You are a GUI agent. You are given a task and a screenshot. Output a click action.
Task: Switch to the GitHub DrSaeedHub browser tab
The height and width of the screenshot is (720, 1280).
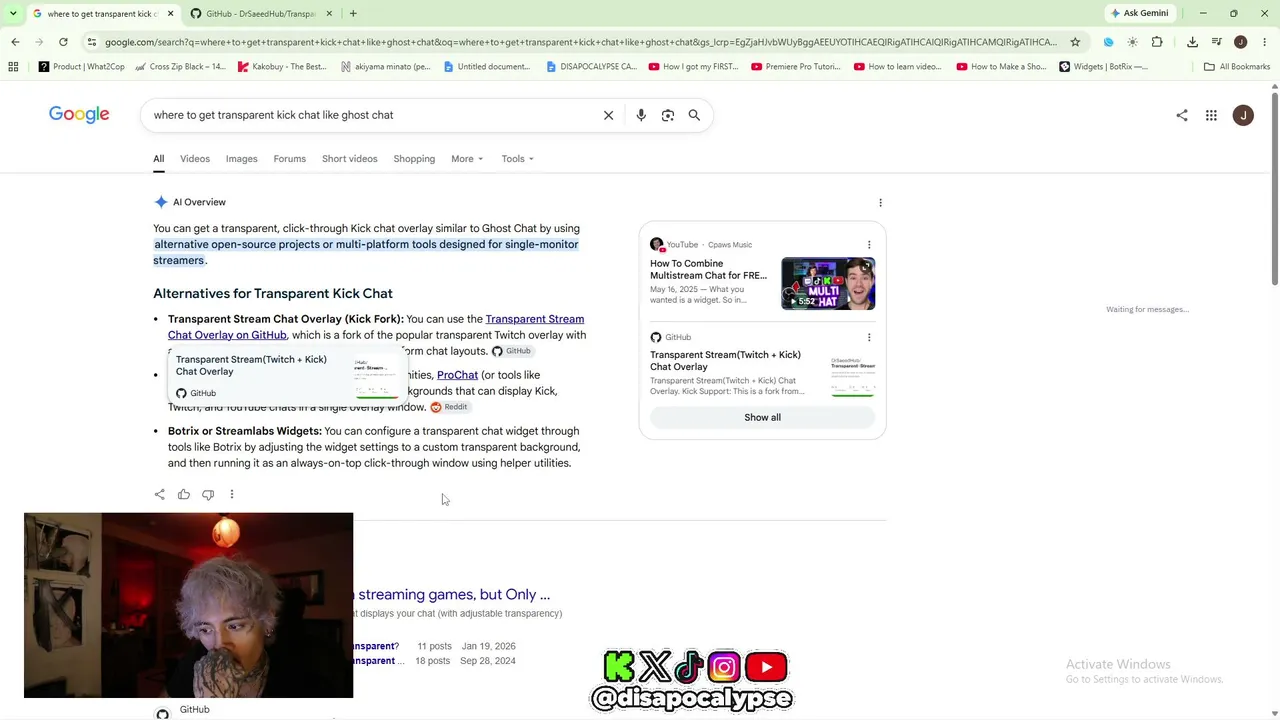[261, 13]
